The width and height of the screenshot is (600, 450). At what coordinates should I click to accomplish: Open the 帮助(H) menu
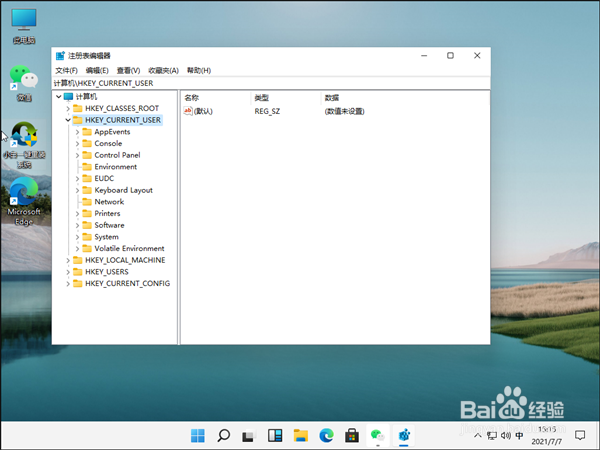pos(199,70)
